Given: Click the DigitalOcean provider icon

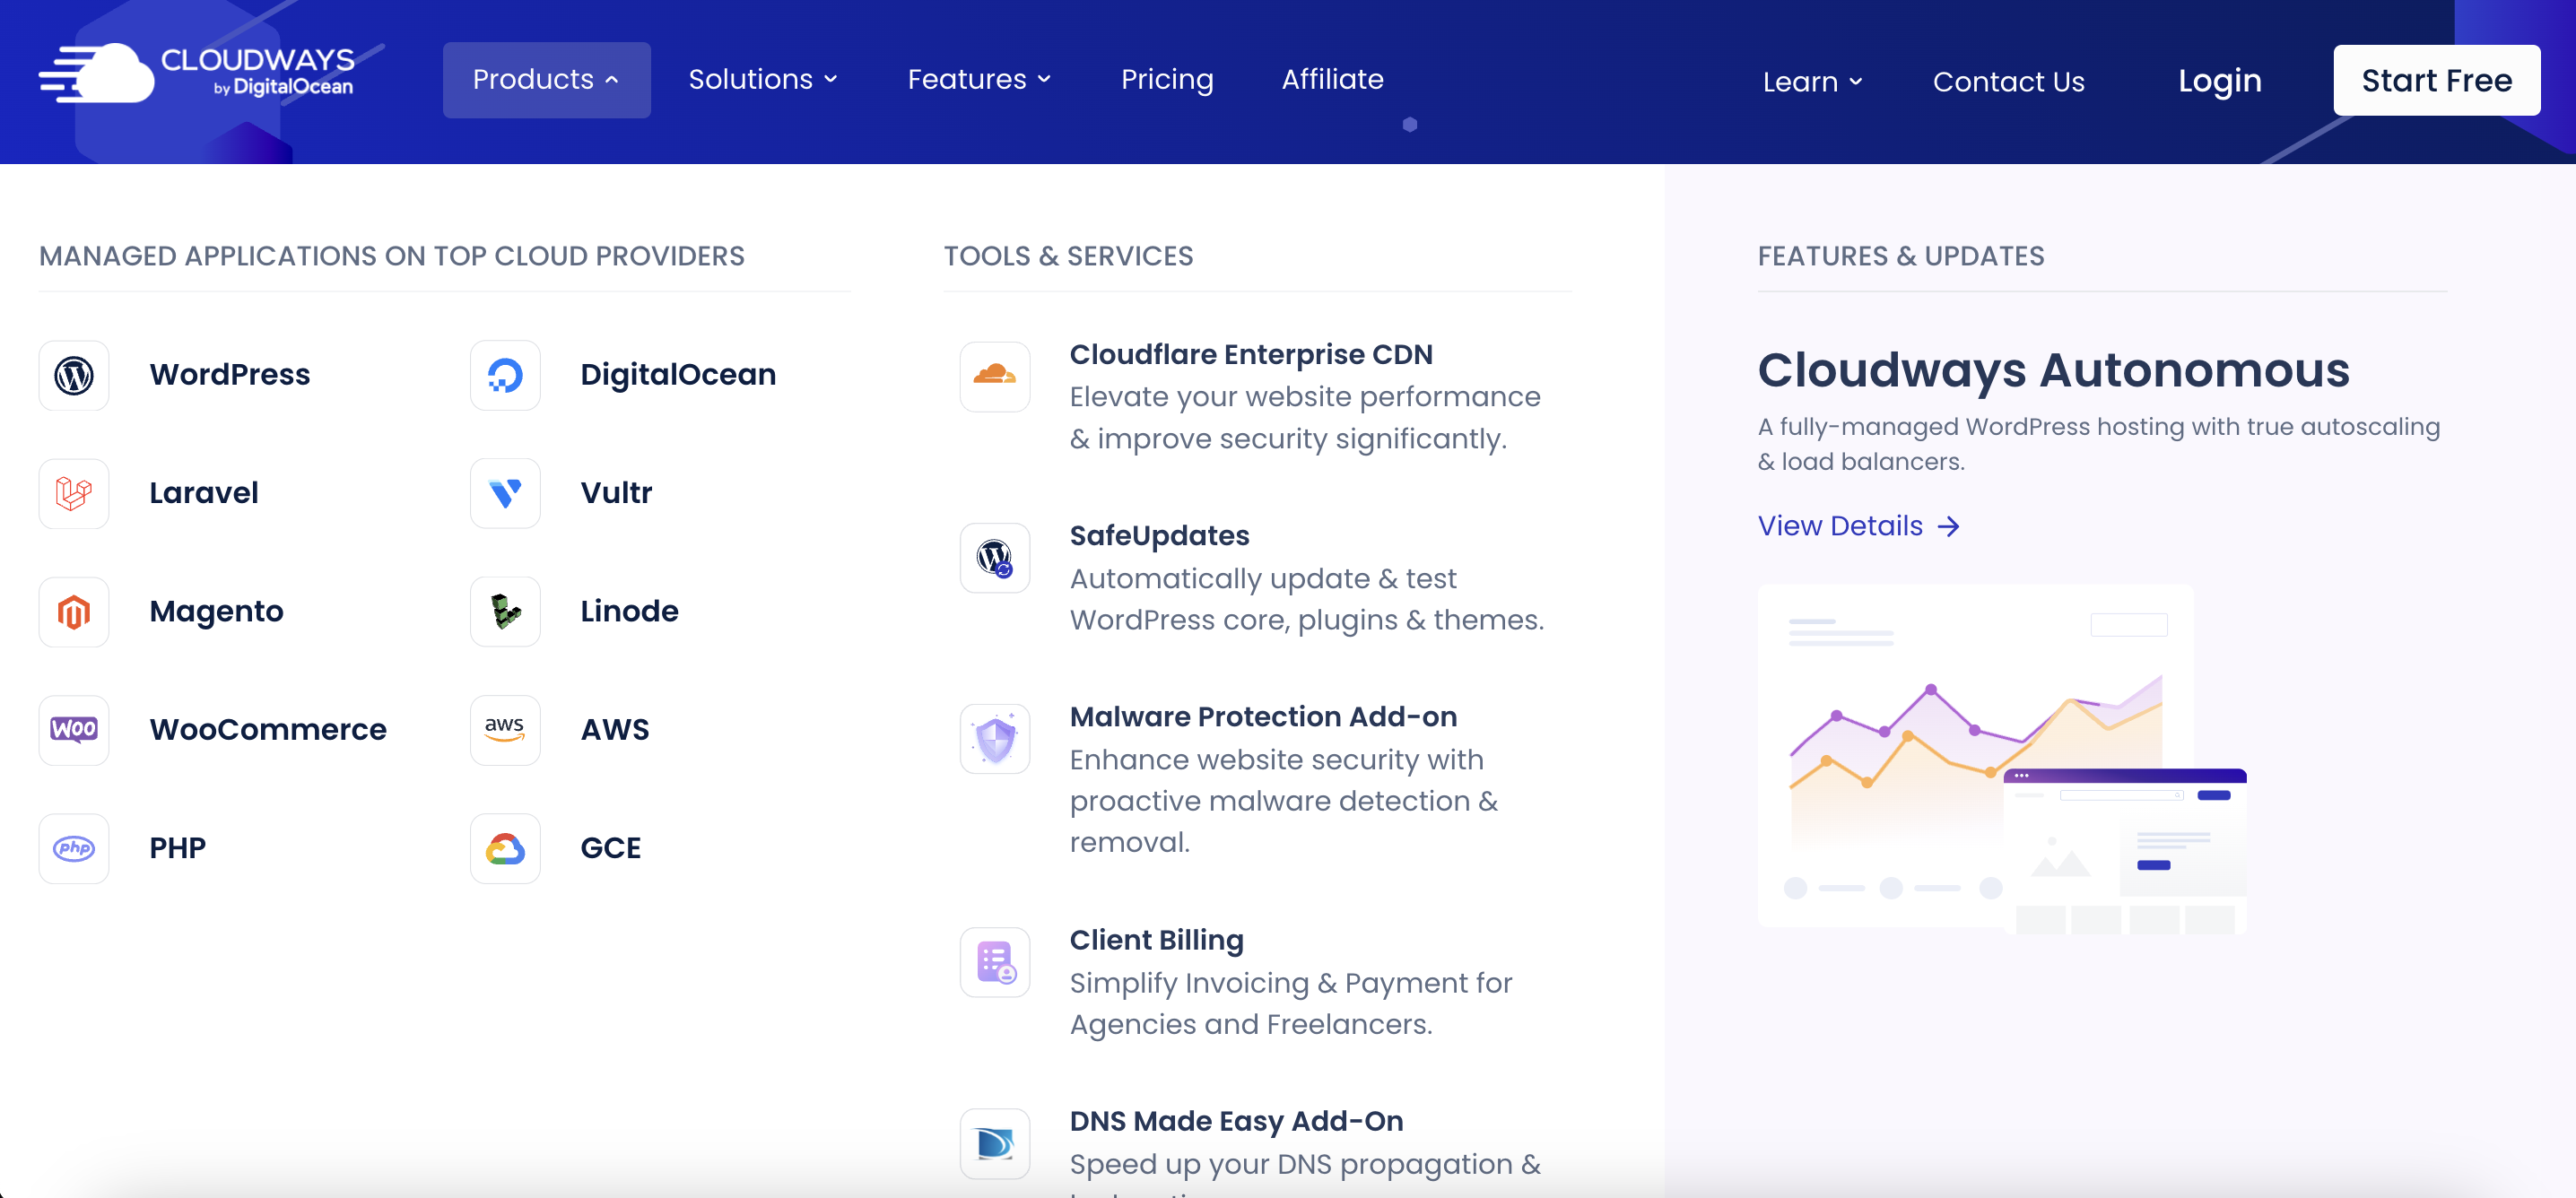Looking at the screenshot, I should pos(505,375).
